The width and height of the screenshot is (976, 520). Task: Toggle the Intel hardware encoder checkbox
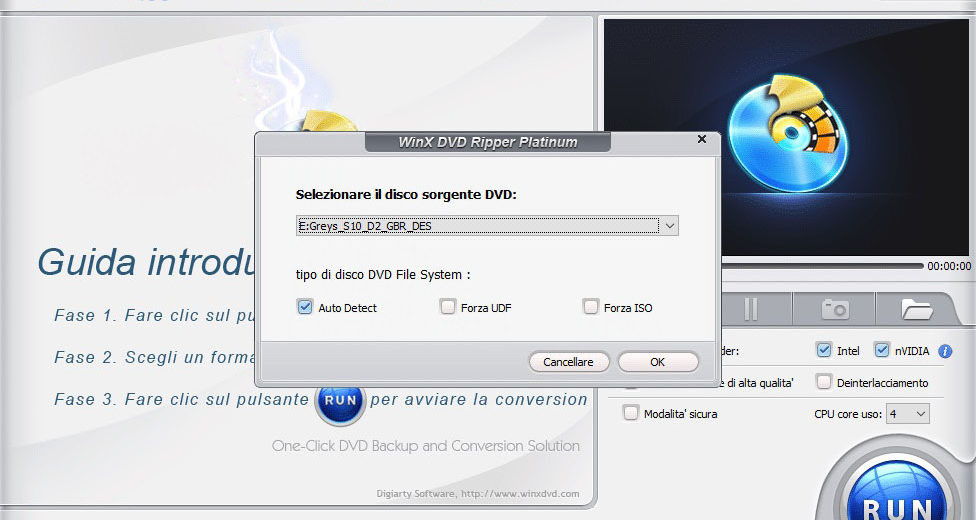click(x=824, y=350)
